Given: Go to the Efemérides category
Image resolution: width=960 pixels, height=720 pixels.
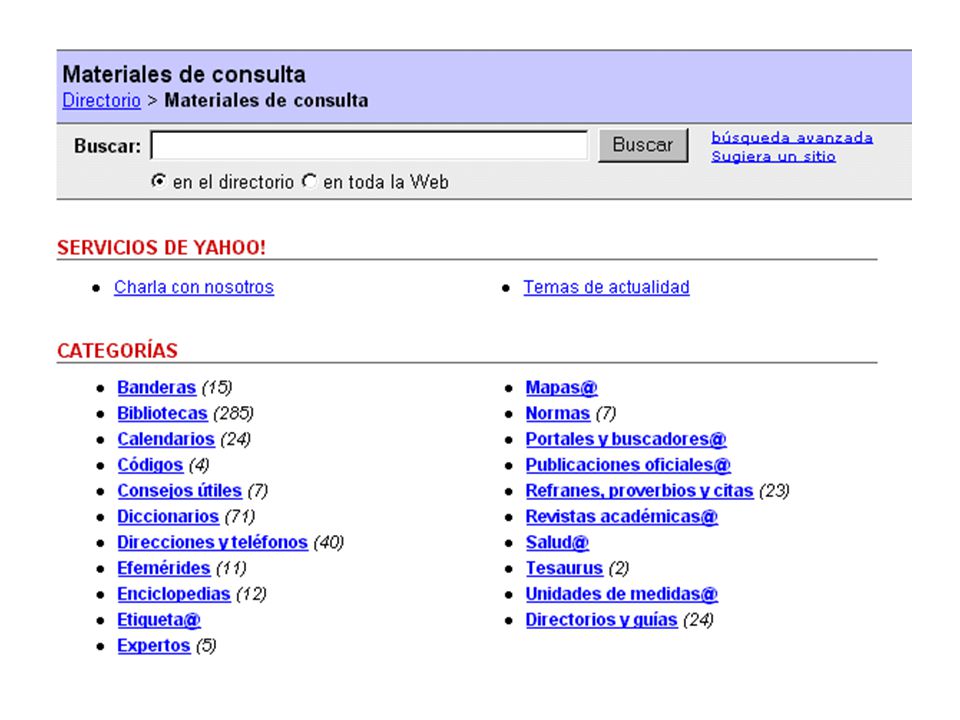Looking at the screenshot, I should (x=163, y=568).
